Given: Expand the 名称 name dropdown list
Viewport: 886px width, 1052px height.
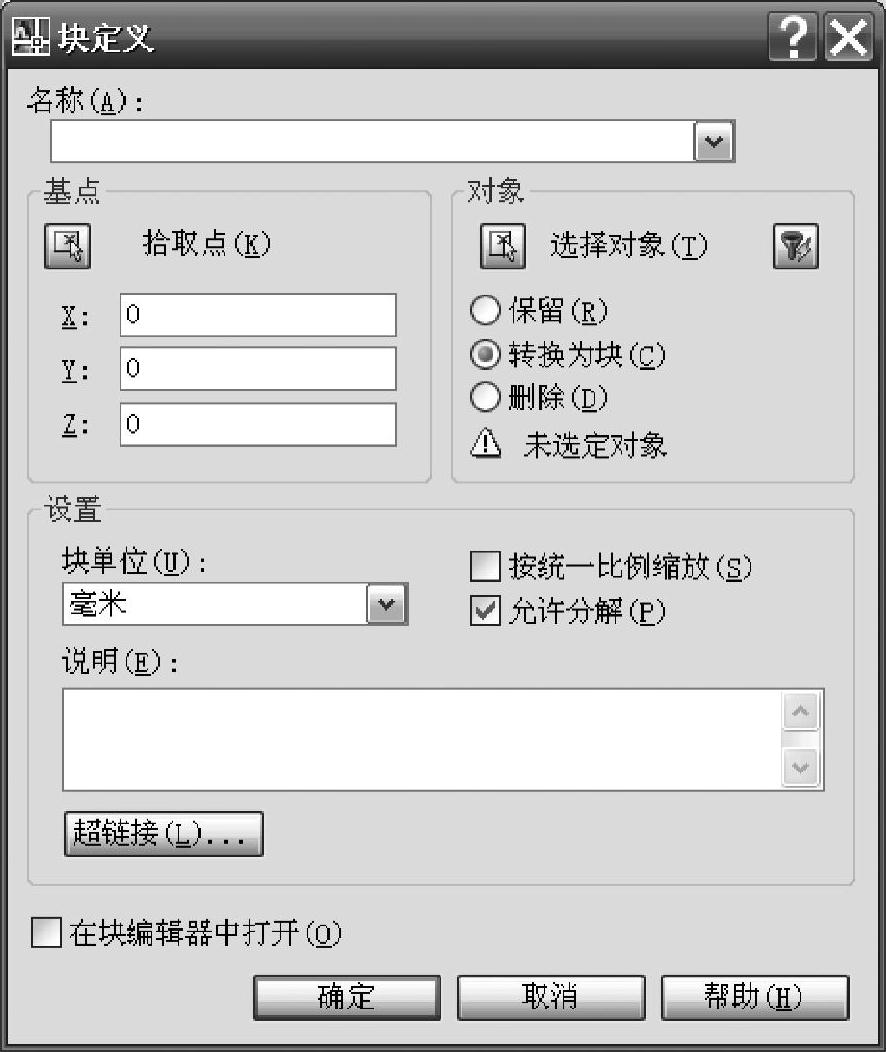Looking at the screenshot, I should coord(713,143).
